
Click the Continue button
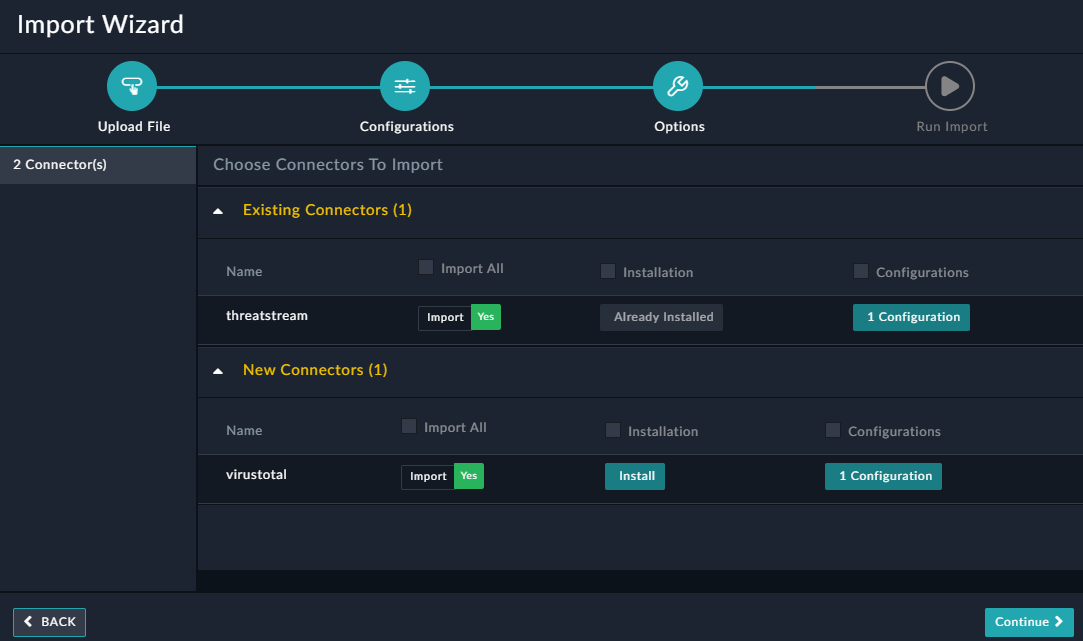click(x=1029, y=622)
